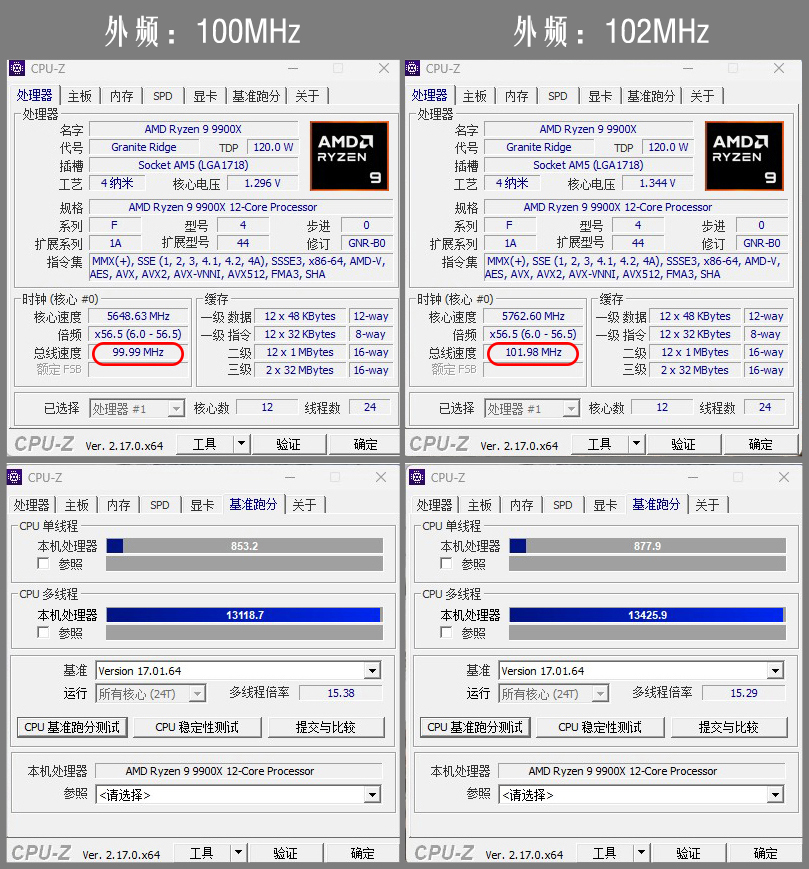Click multi-thread score bar 13425.9
Image resolution: width=809 pixels, height=869 pixels.
coord(647,615)
